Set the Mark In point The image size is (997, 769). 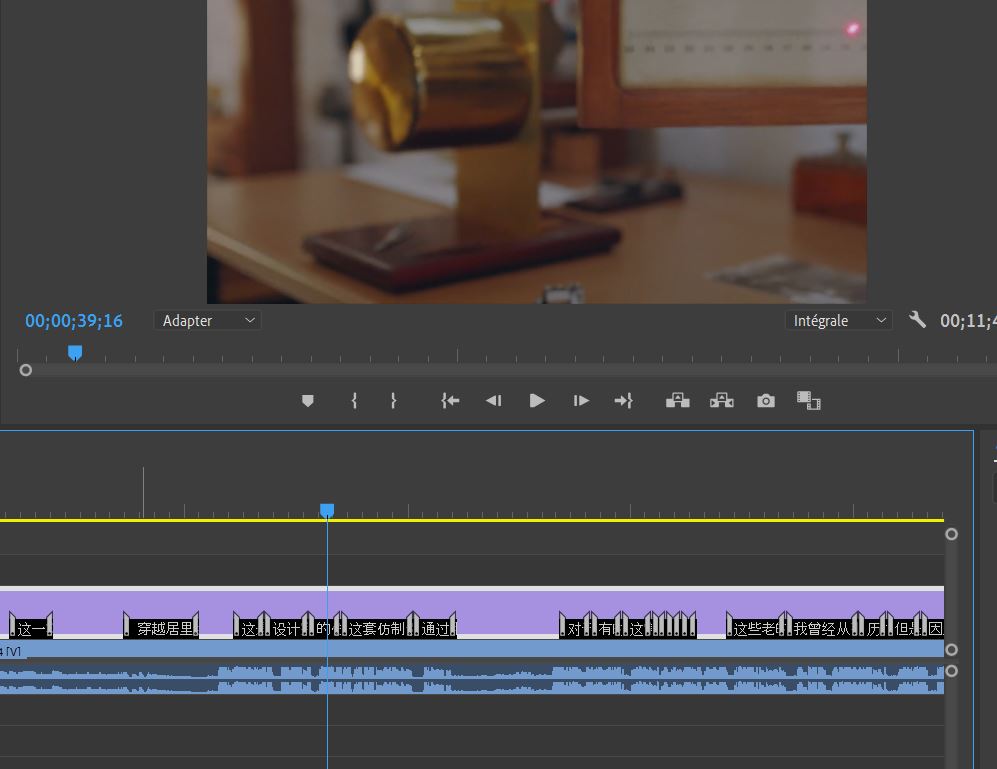[354, 401]
